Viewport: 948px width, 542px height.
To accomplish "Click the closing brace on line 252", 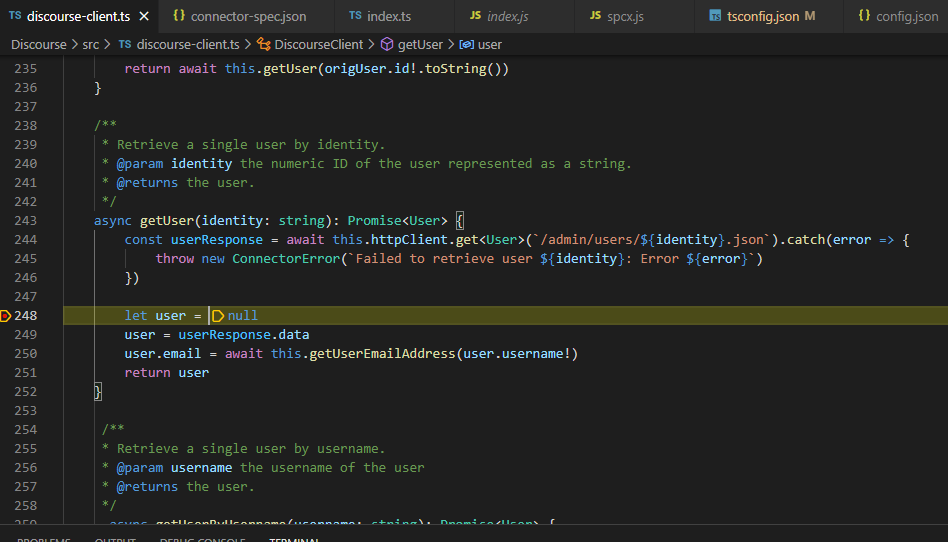I will pos(98,391).
